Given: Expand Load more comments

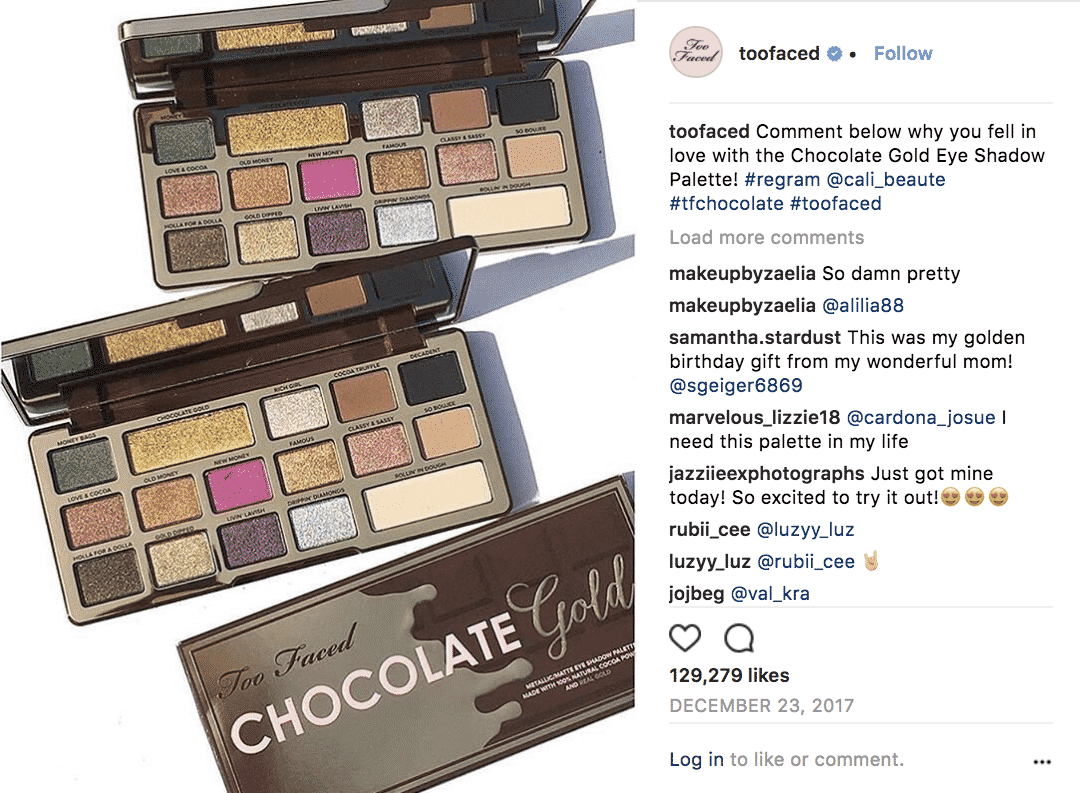Looking at the screenshot, I should [766, 238].
